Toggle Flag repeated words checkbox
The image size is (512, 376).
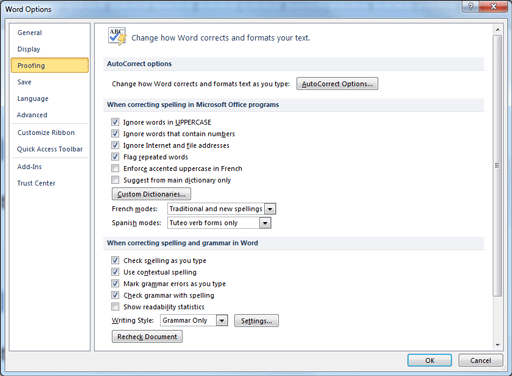[x=115, y=157]
